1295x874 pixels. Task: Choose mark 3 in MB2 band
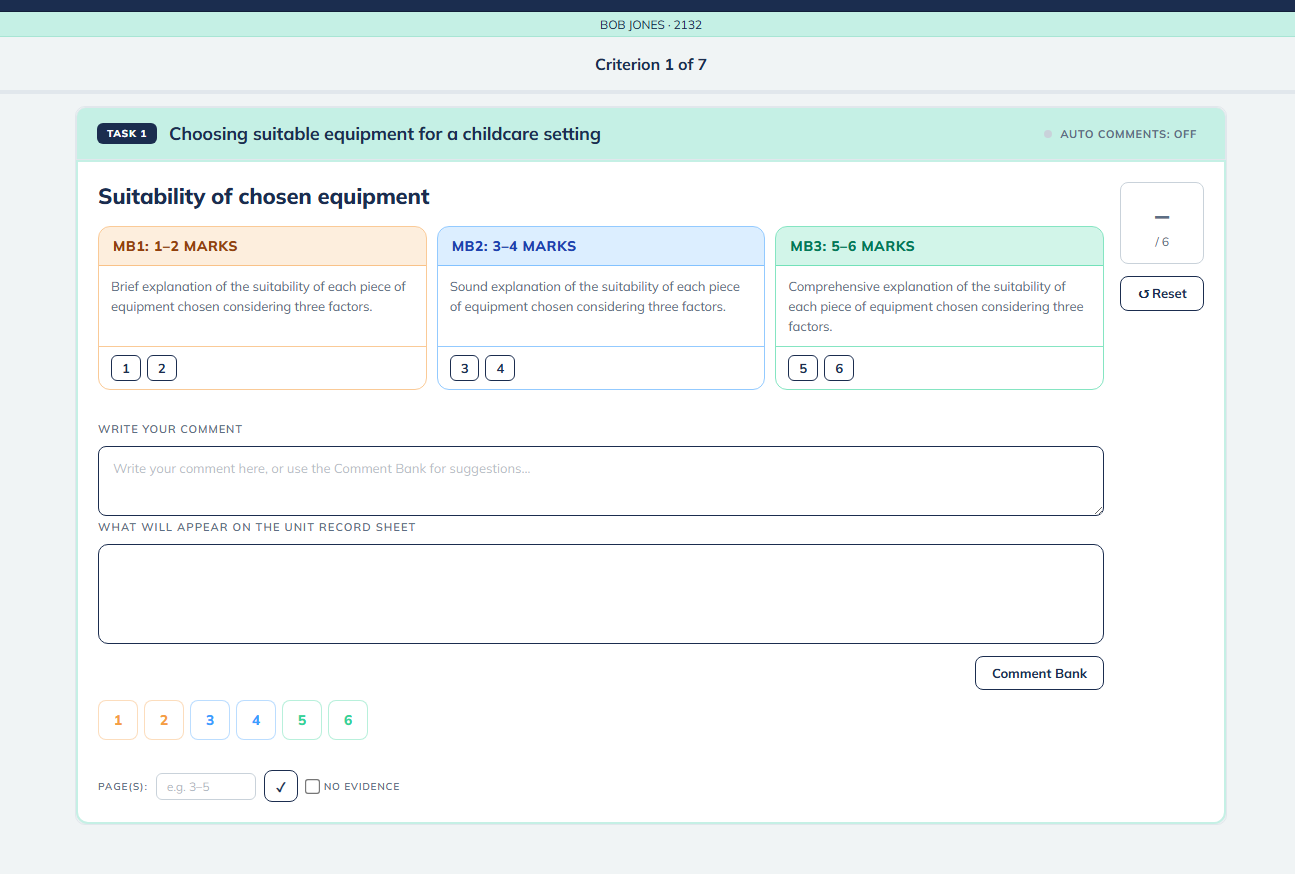point(464,368)
